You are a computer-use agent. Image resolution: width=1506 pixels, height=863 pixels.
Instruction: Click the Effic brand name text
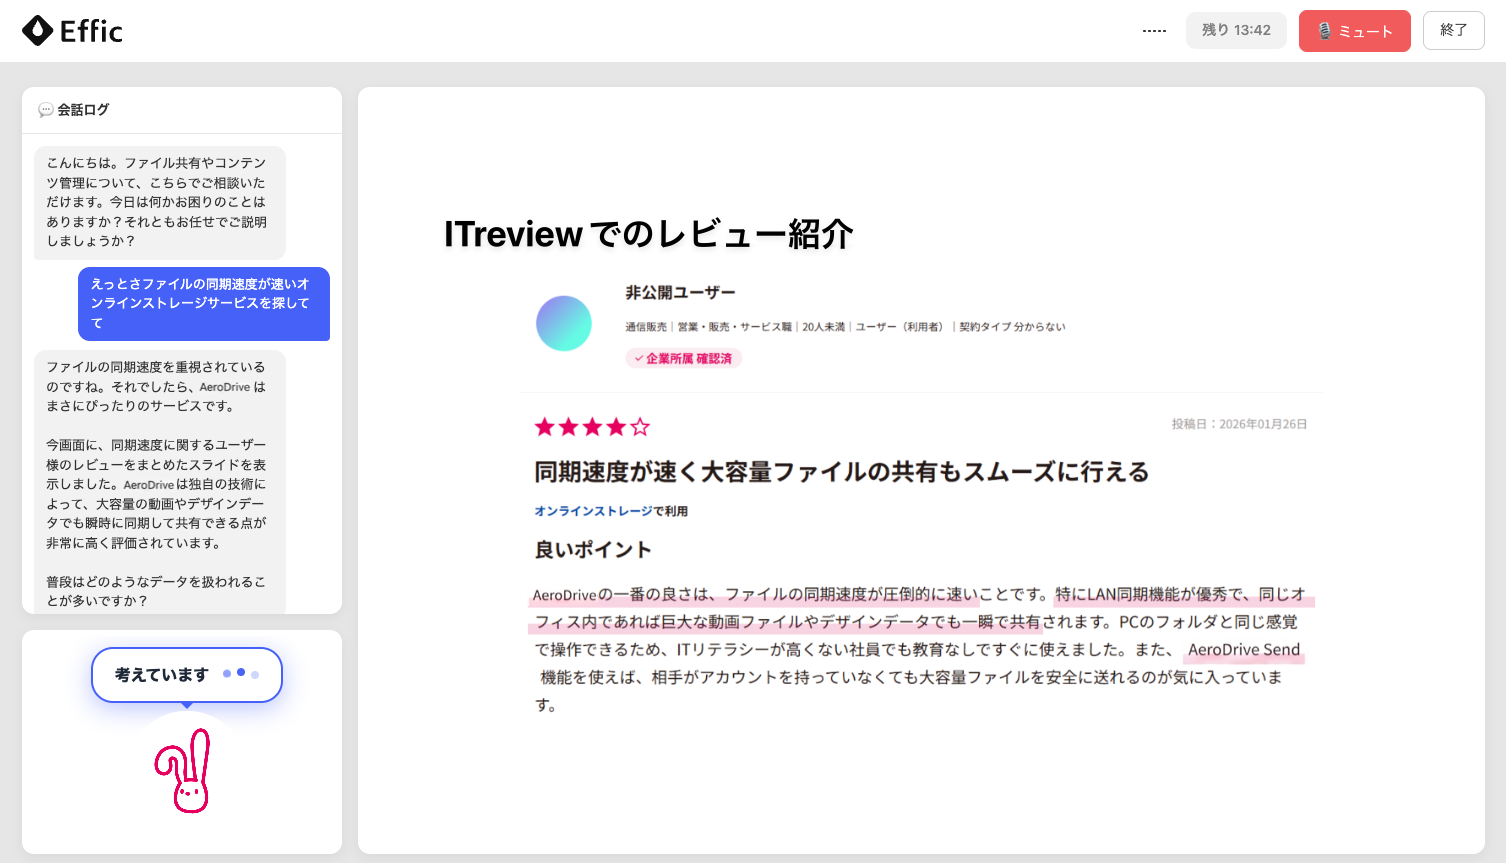(x=91, y=31)
